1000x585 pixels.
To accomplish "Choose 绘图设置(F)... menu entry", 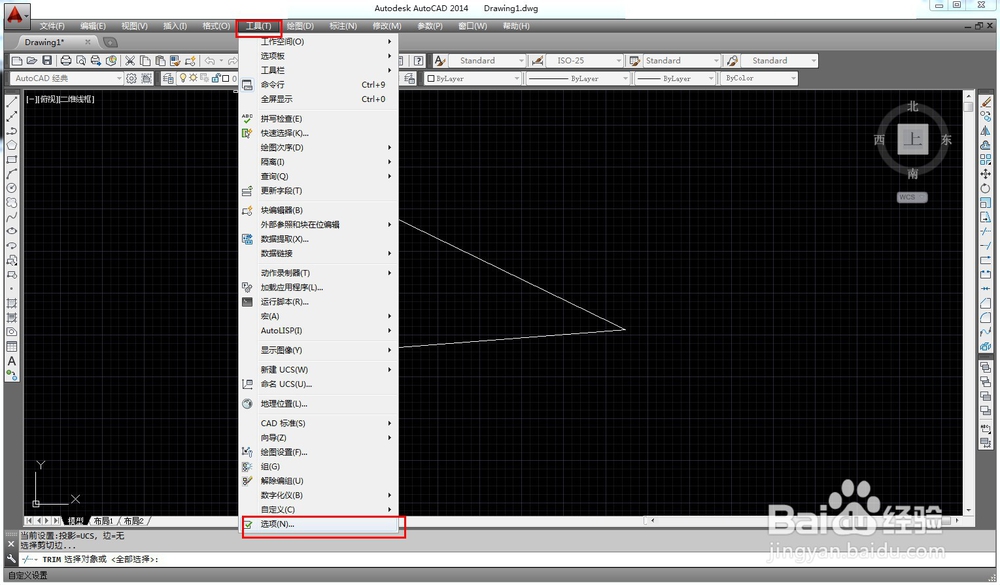I will tap(319, 452).
